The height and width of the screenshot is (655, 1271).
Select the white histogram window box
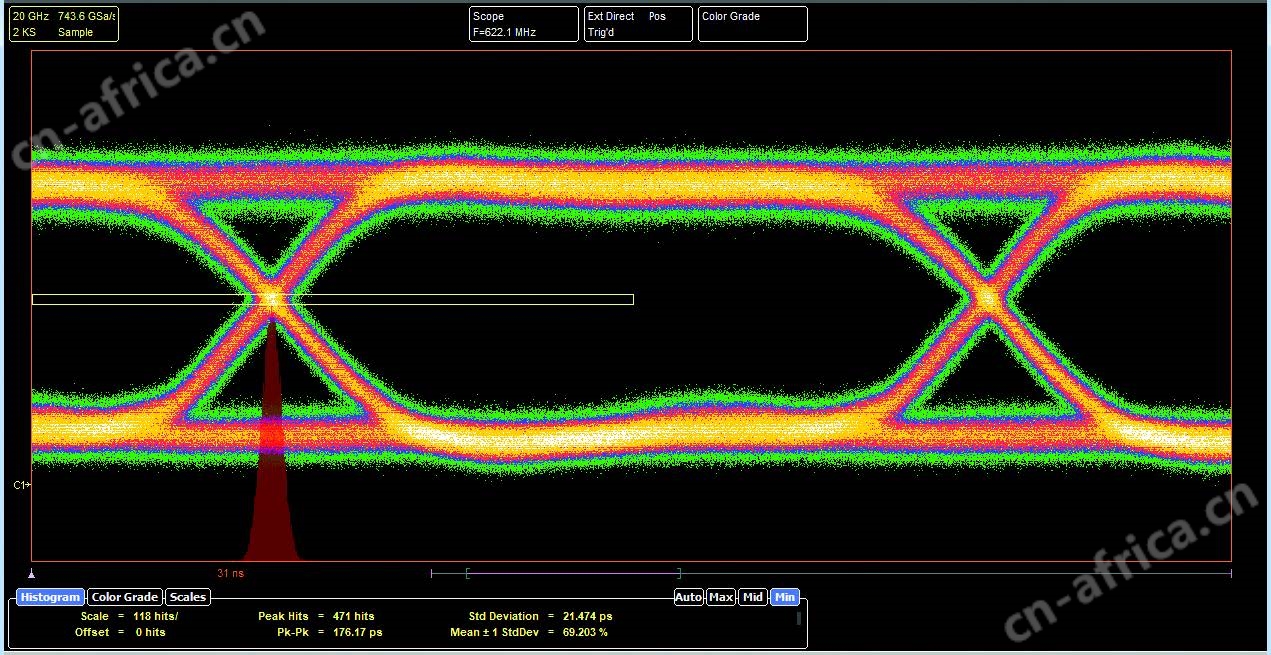point(333,299)
